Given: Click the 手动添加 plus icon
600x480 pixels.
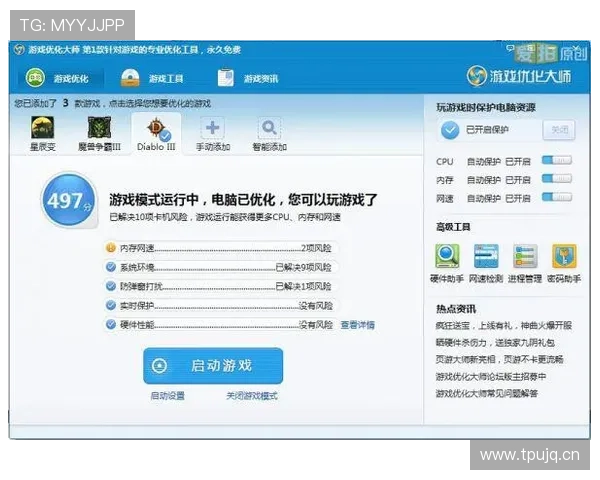Looking at the screenshot, I should (213, 127).
